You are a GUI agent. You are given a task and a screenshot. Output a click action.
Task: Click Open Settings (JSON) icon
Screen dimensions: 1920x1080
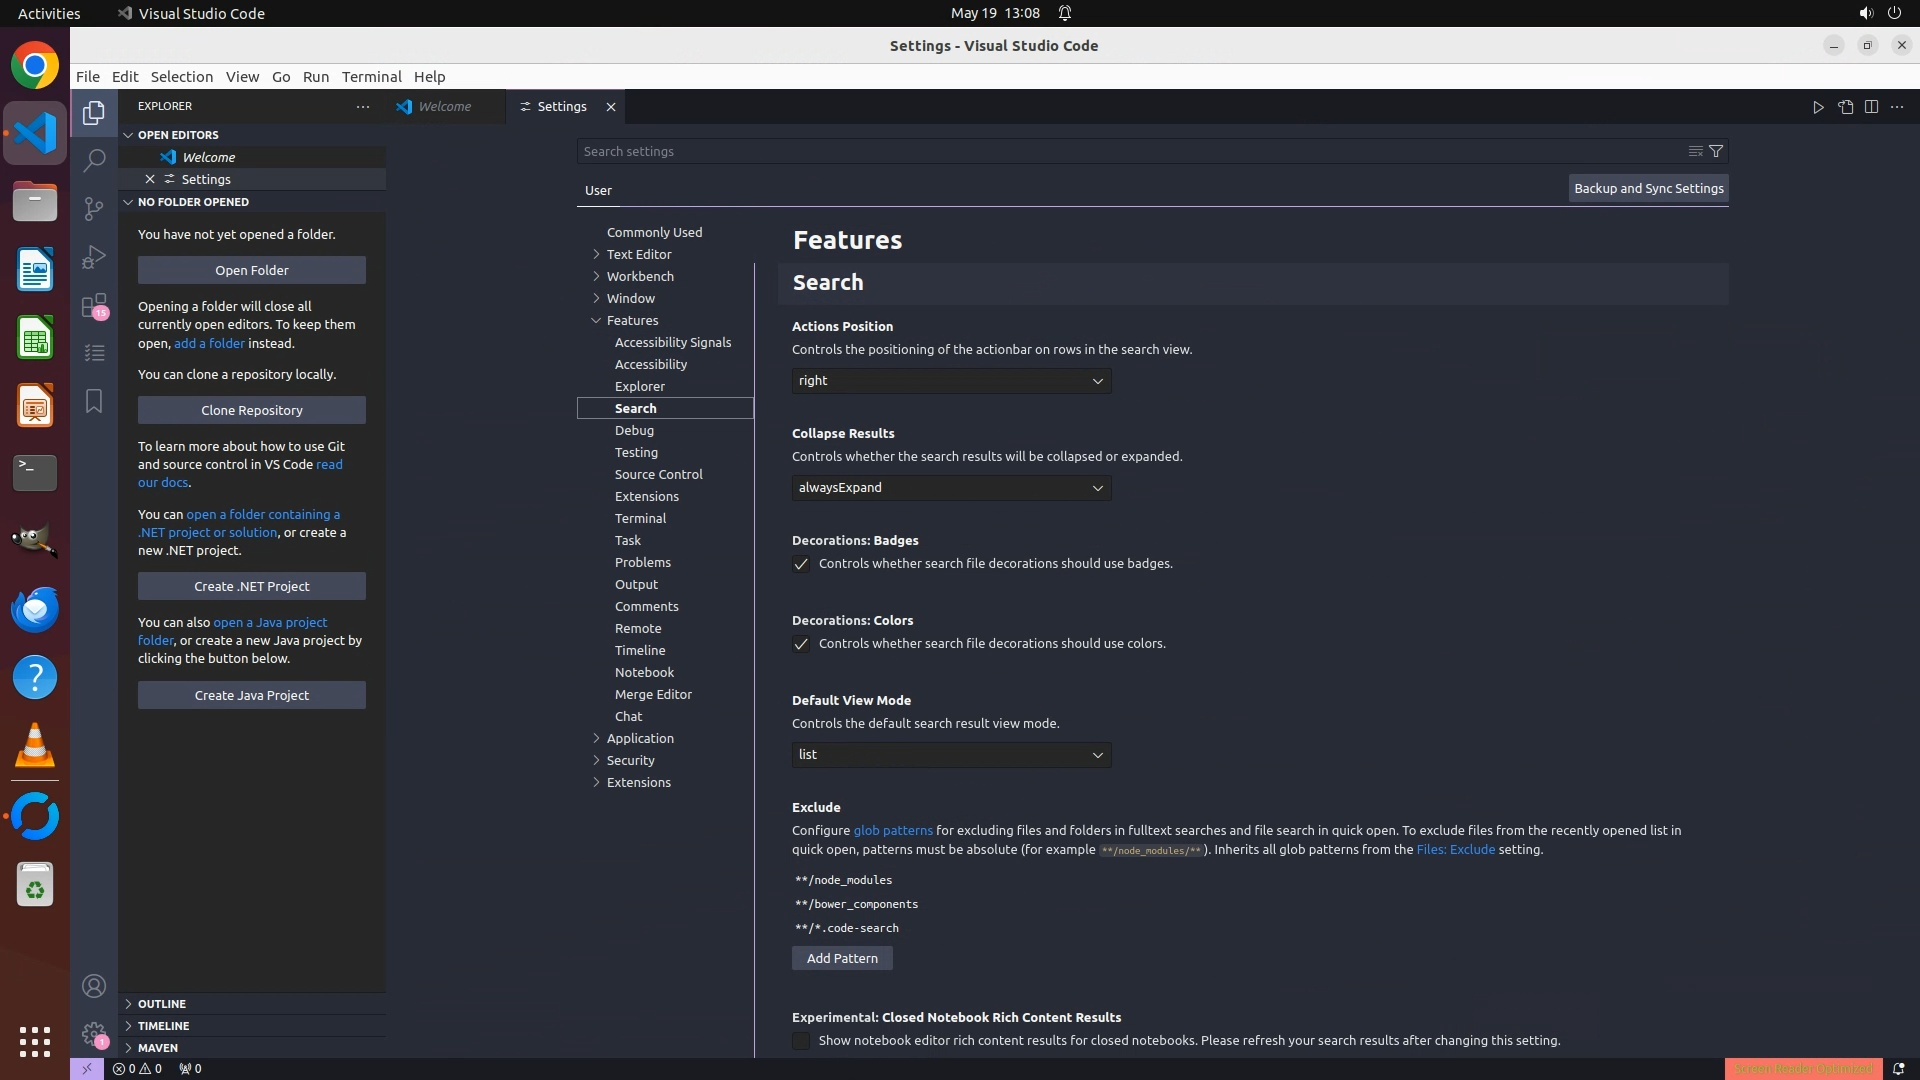tap(1845, 107)
